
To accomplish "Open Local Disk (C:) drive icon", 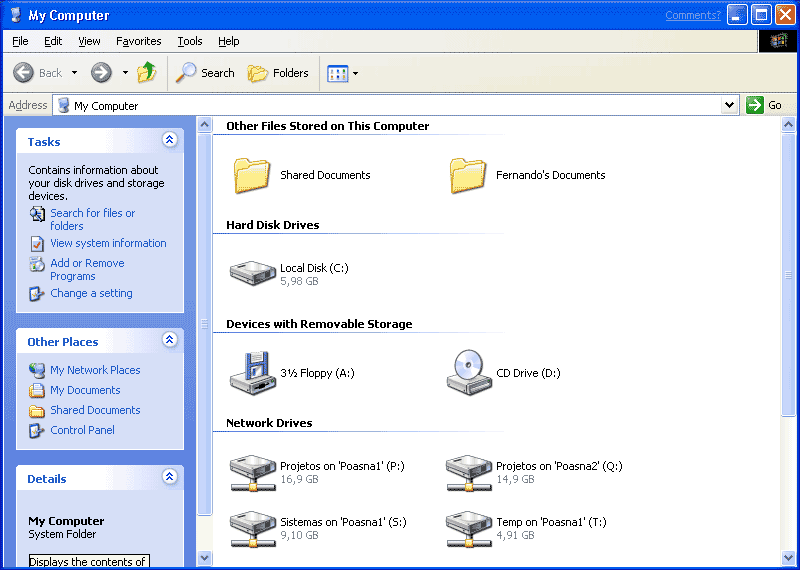I will tap(252, 274).
